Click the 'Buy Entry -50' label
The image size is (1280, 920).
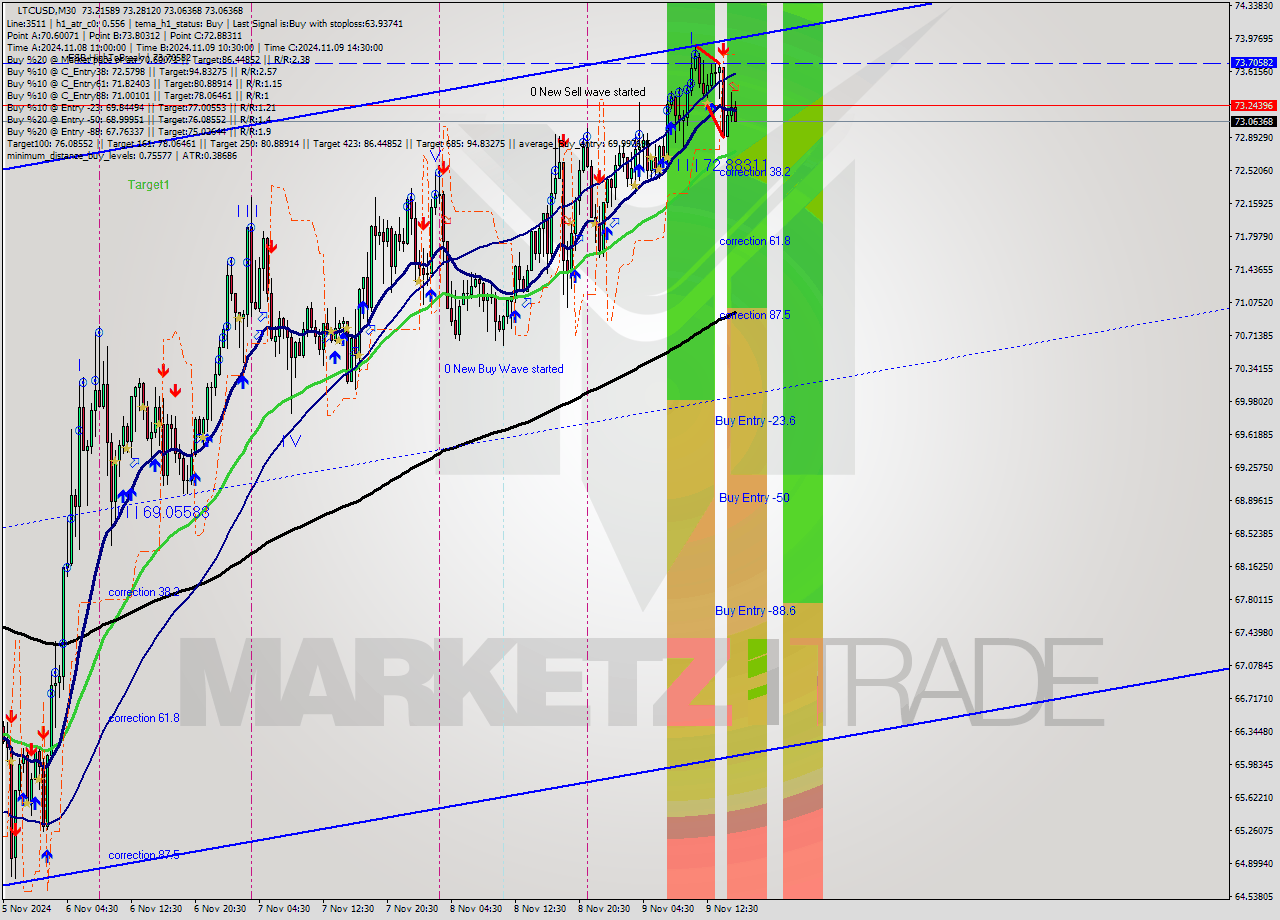pyautogui.click(x=754, y=498)
